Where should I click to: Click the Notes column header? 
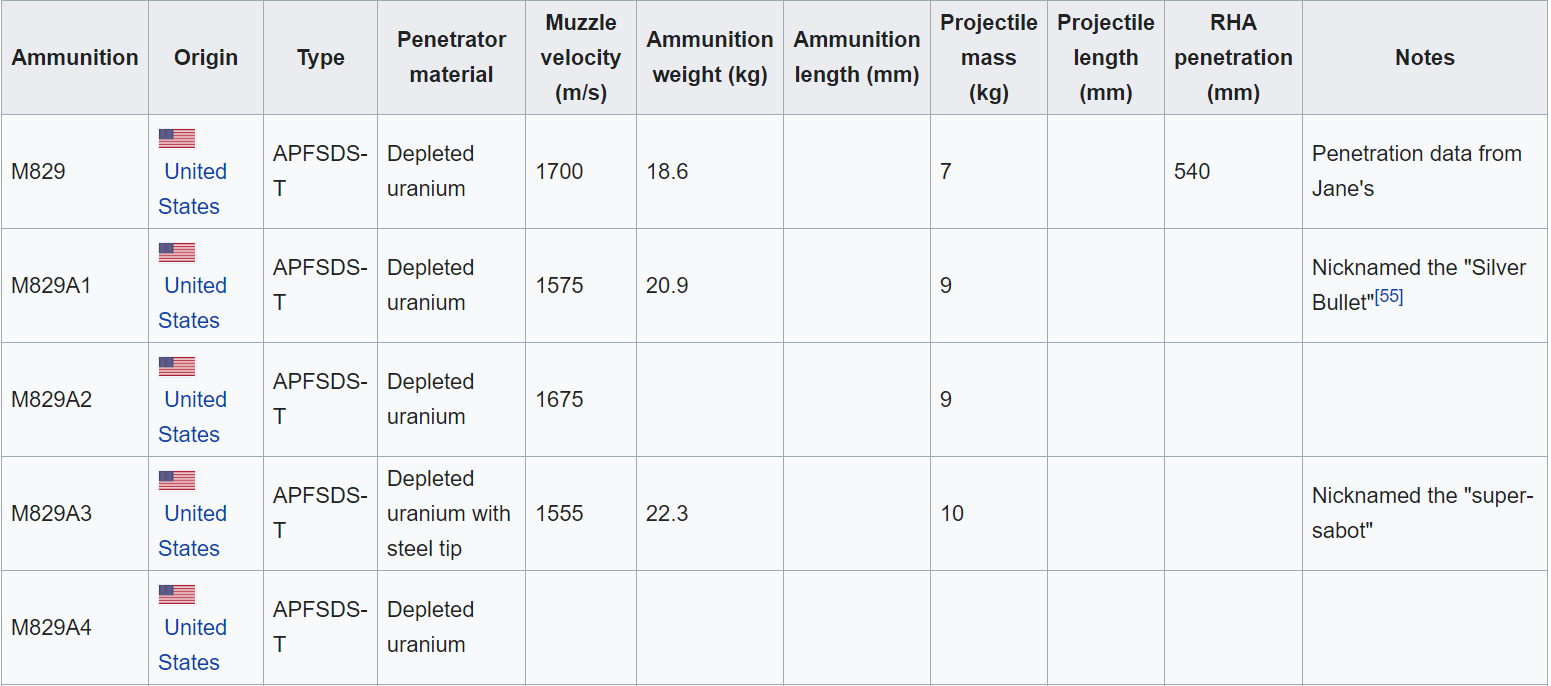tap(1425, 58)
